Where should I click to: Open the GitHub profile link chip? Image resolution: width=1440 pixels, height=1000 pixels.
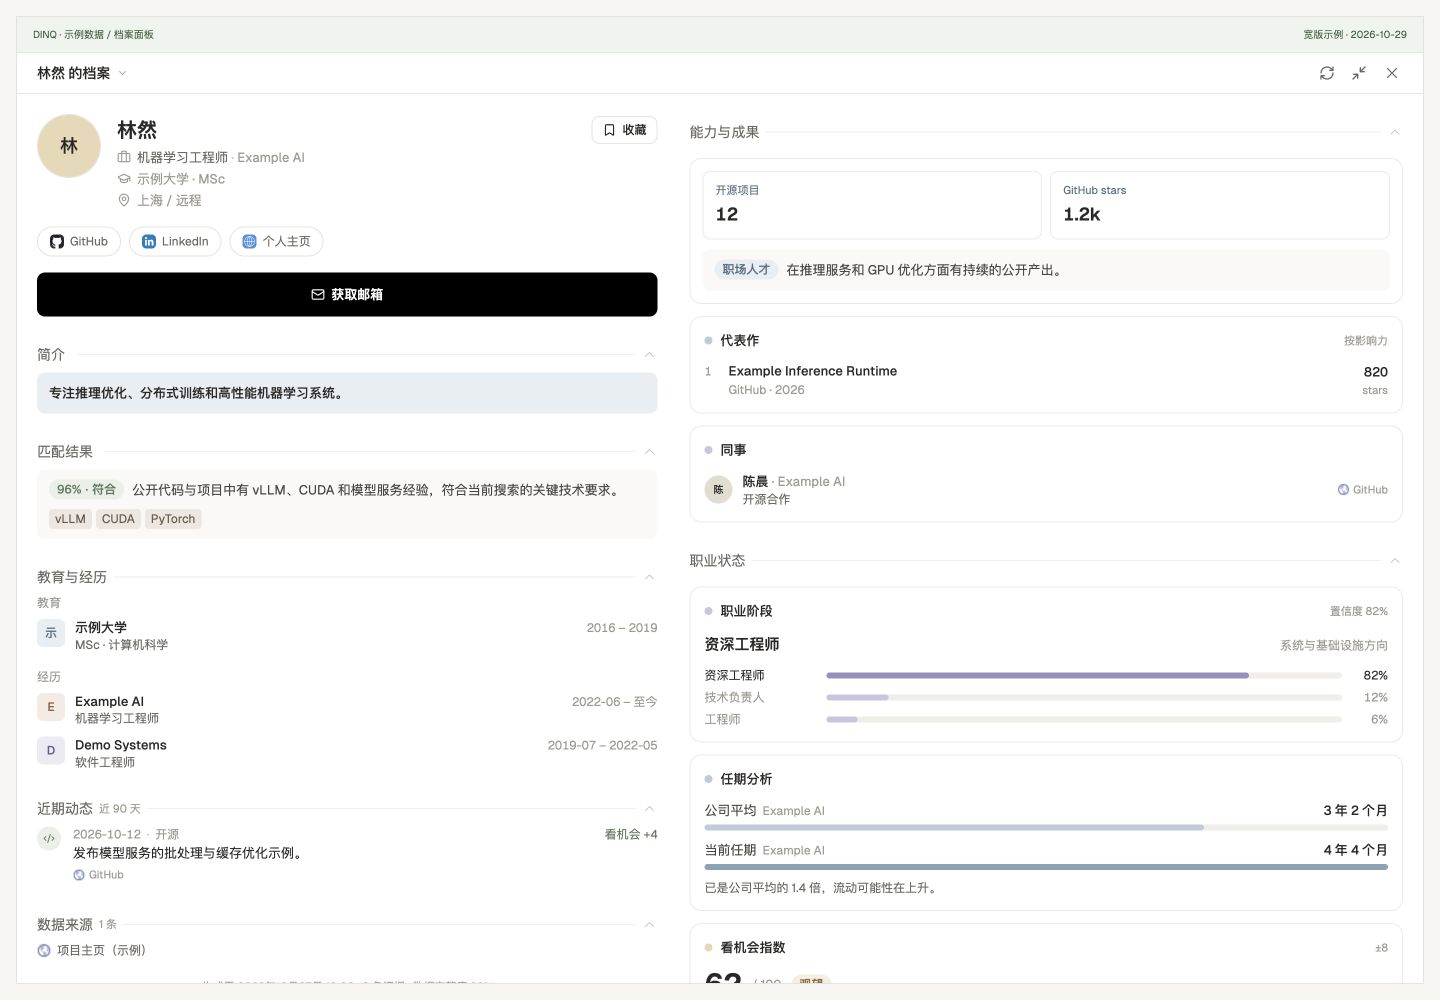[x=79, y=241]
